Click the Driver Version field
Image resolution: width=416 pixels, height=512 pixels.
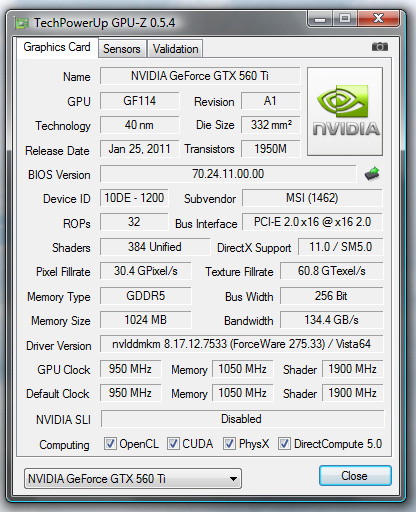coord(242,344)
